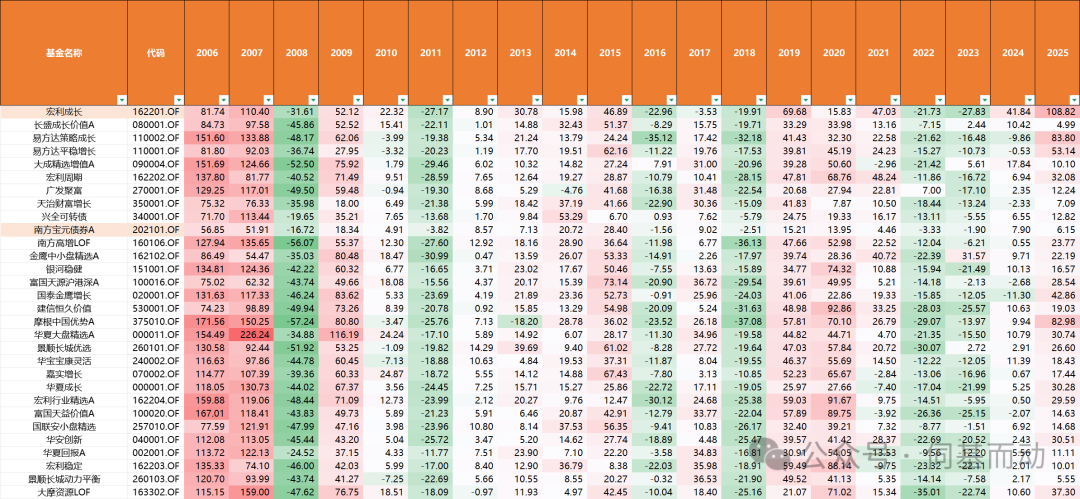Open the 基金名称 column filter arrow
The height and width of the screenshot is (499, 1080).
click(120, 98)
